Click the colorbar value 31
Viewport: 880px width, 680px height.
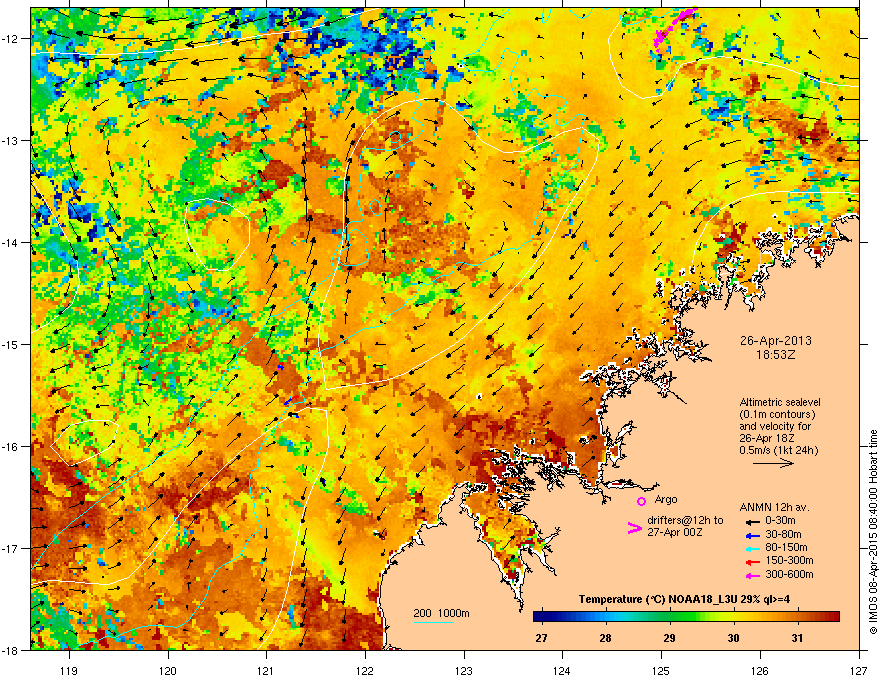point(797,638)
